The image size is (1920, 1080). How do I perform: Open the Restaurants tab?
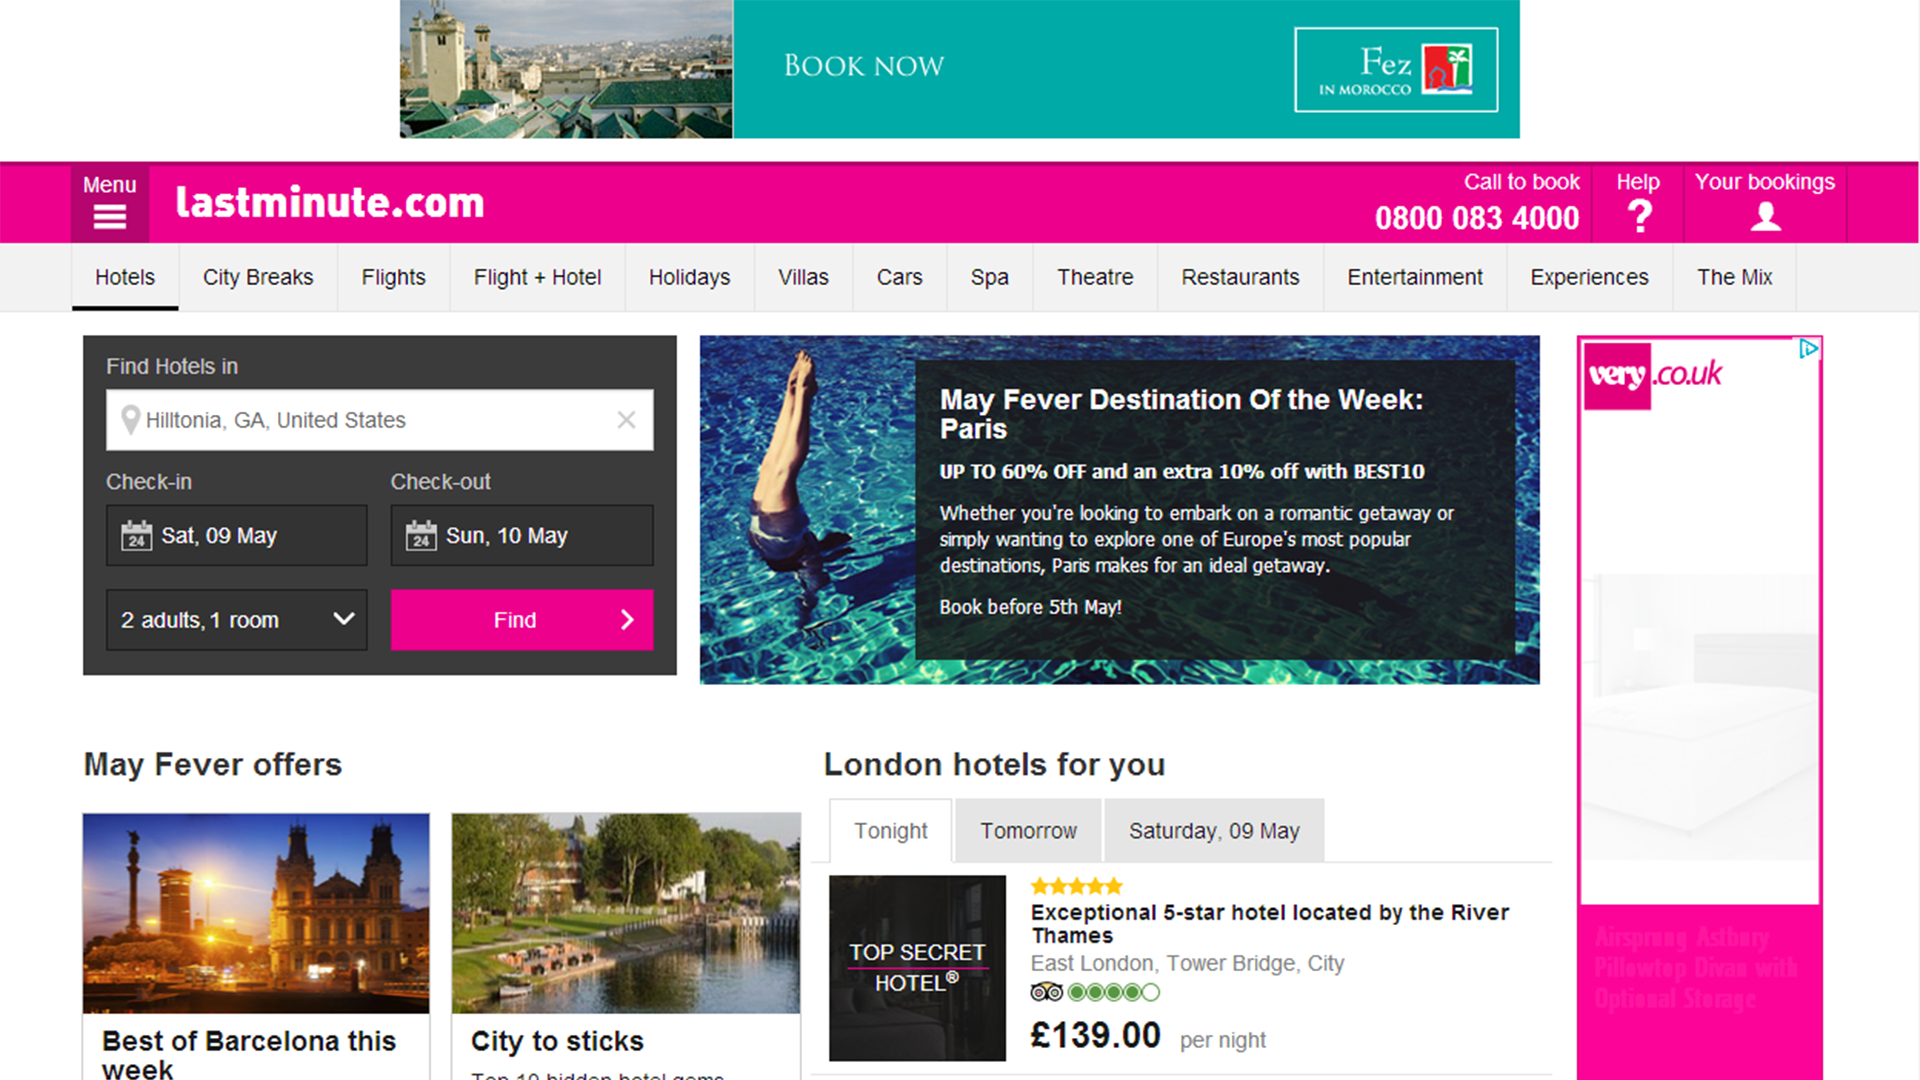pos(1241,278)
